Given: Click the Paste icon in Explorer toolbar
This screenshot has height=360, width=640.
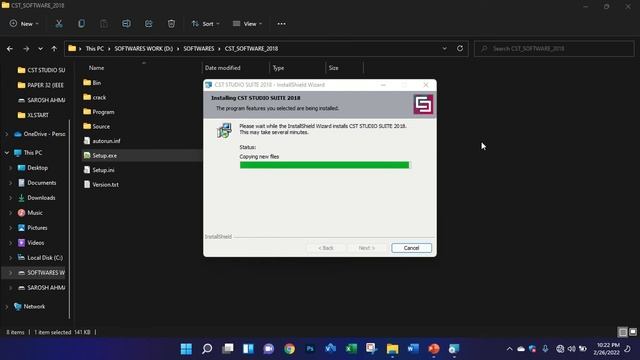Looking at the screenshot, I should (x=104, y=24).
